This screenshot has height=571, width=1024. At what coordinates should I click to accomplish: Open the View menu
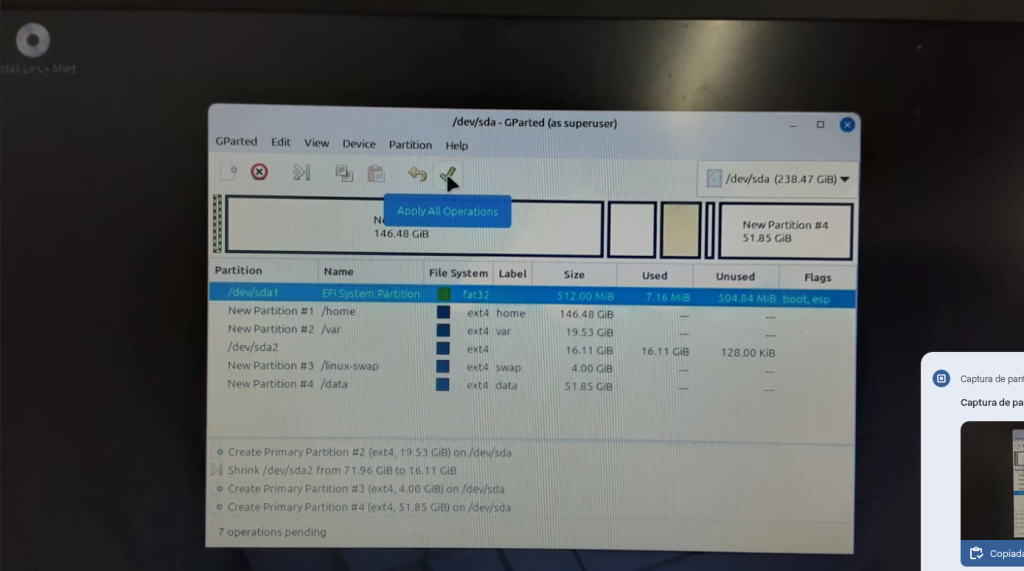(x=317, y=144)
